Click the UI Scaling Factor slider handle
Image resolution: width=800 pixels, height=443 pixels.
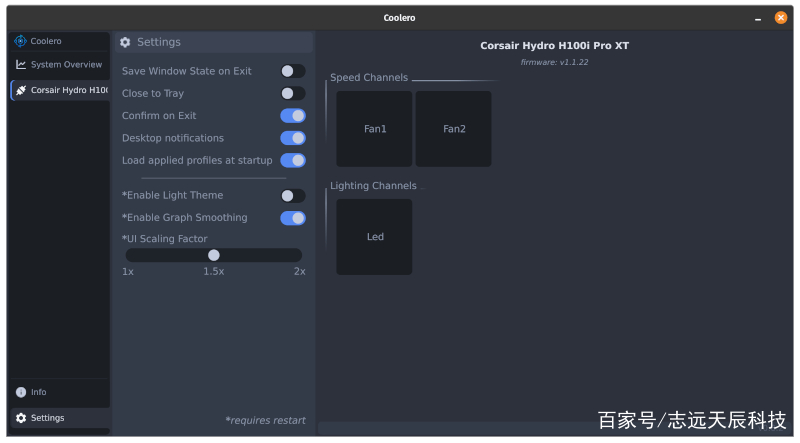point(214,255)
